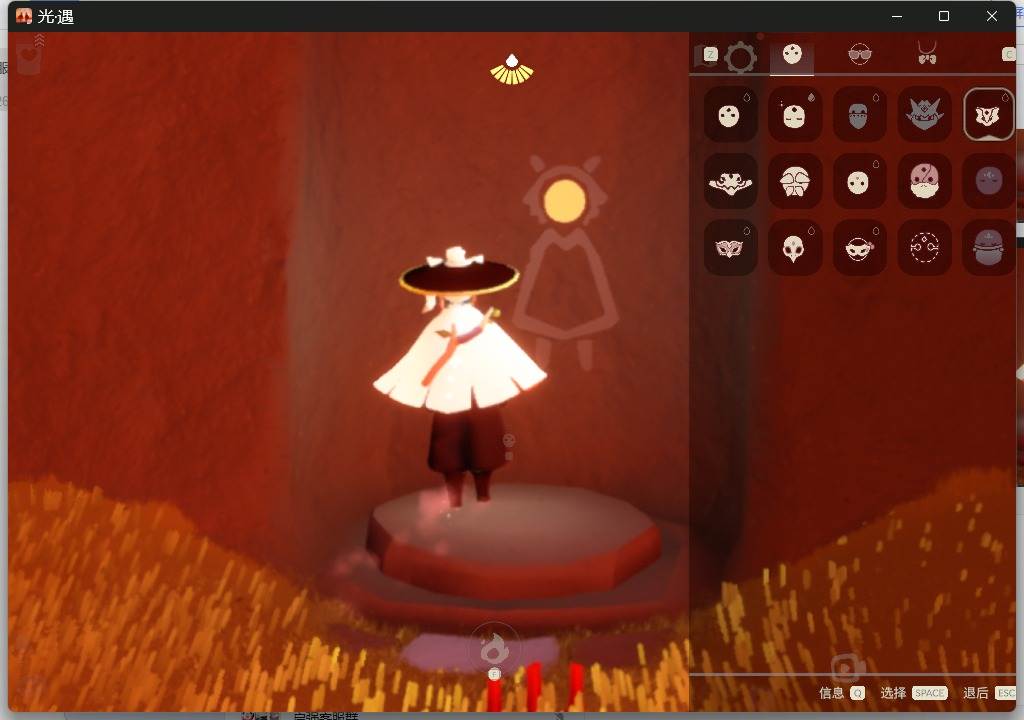
Task: Pick the gray veiled face mask
Action: point(859,114)
